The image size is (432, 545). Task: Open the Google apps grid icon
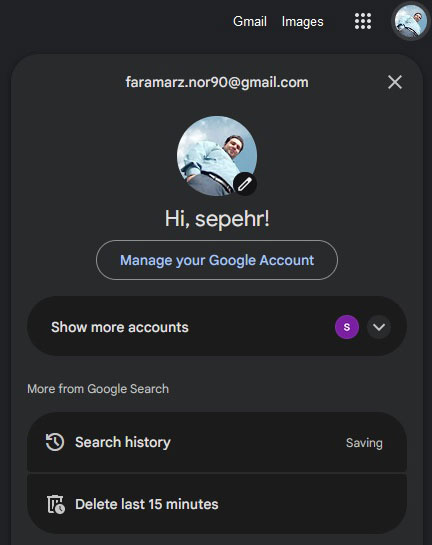tap(363, 21)
